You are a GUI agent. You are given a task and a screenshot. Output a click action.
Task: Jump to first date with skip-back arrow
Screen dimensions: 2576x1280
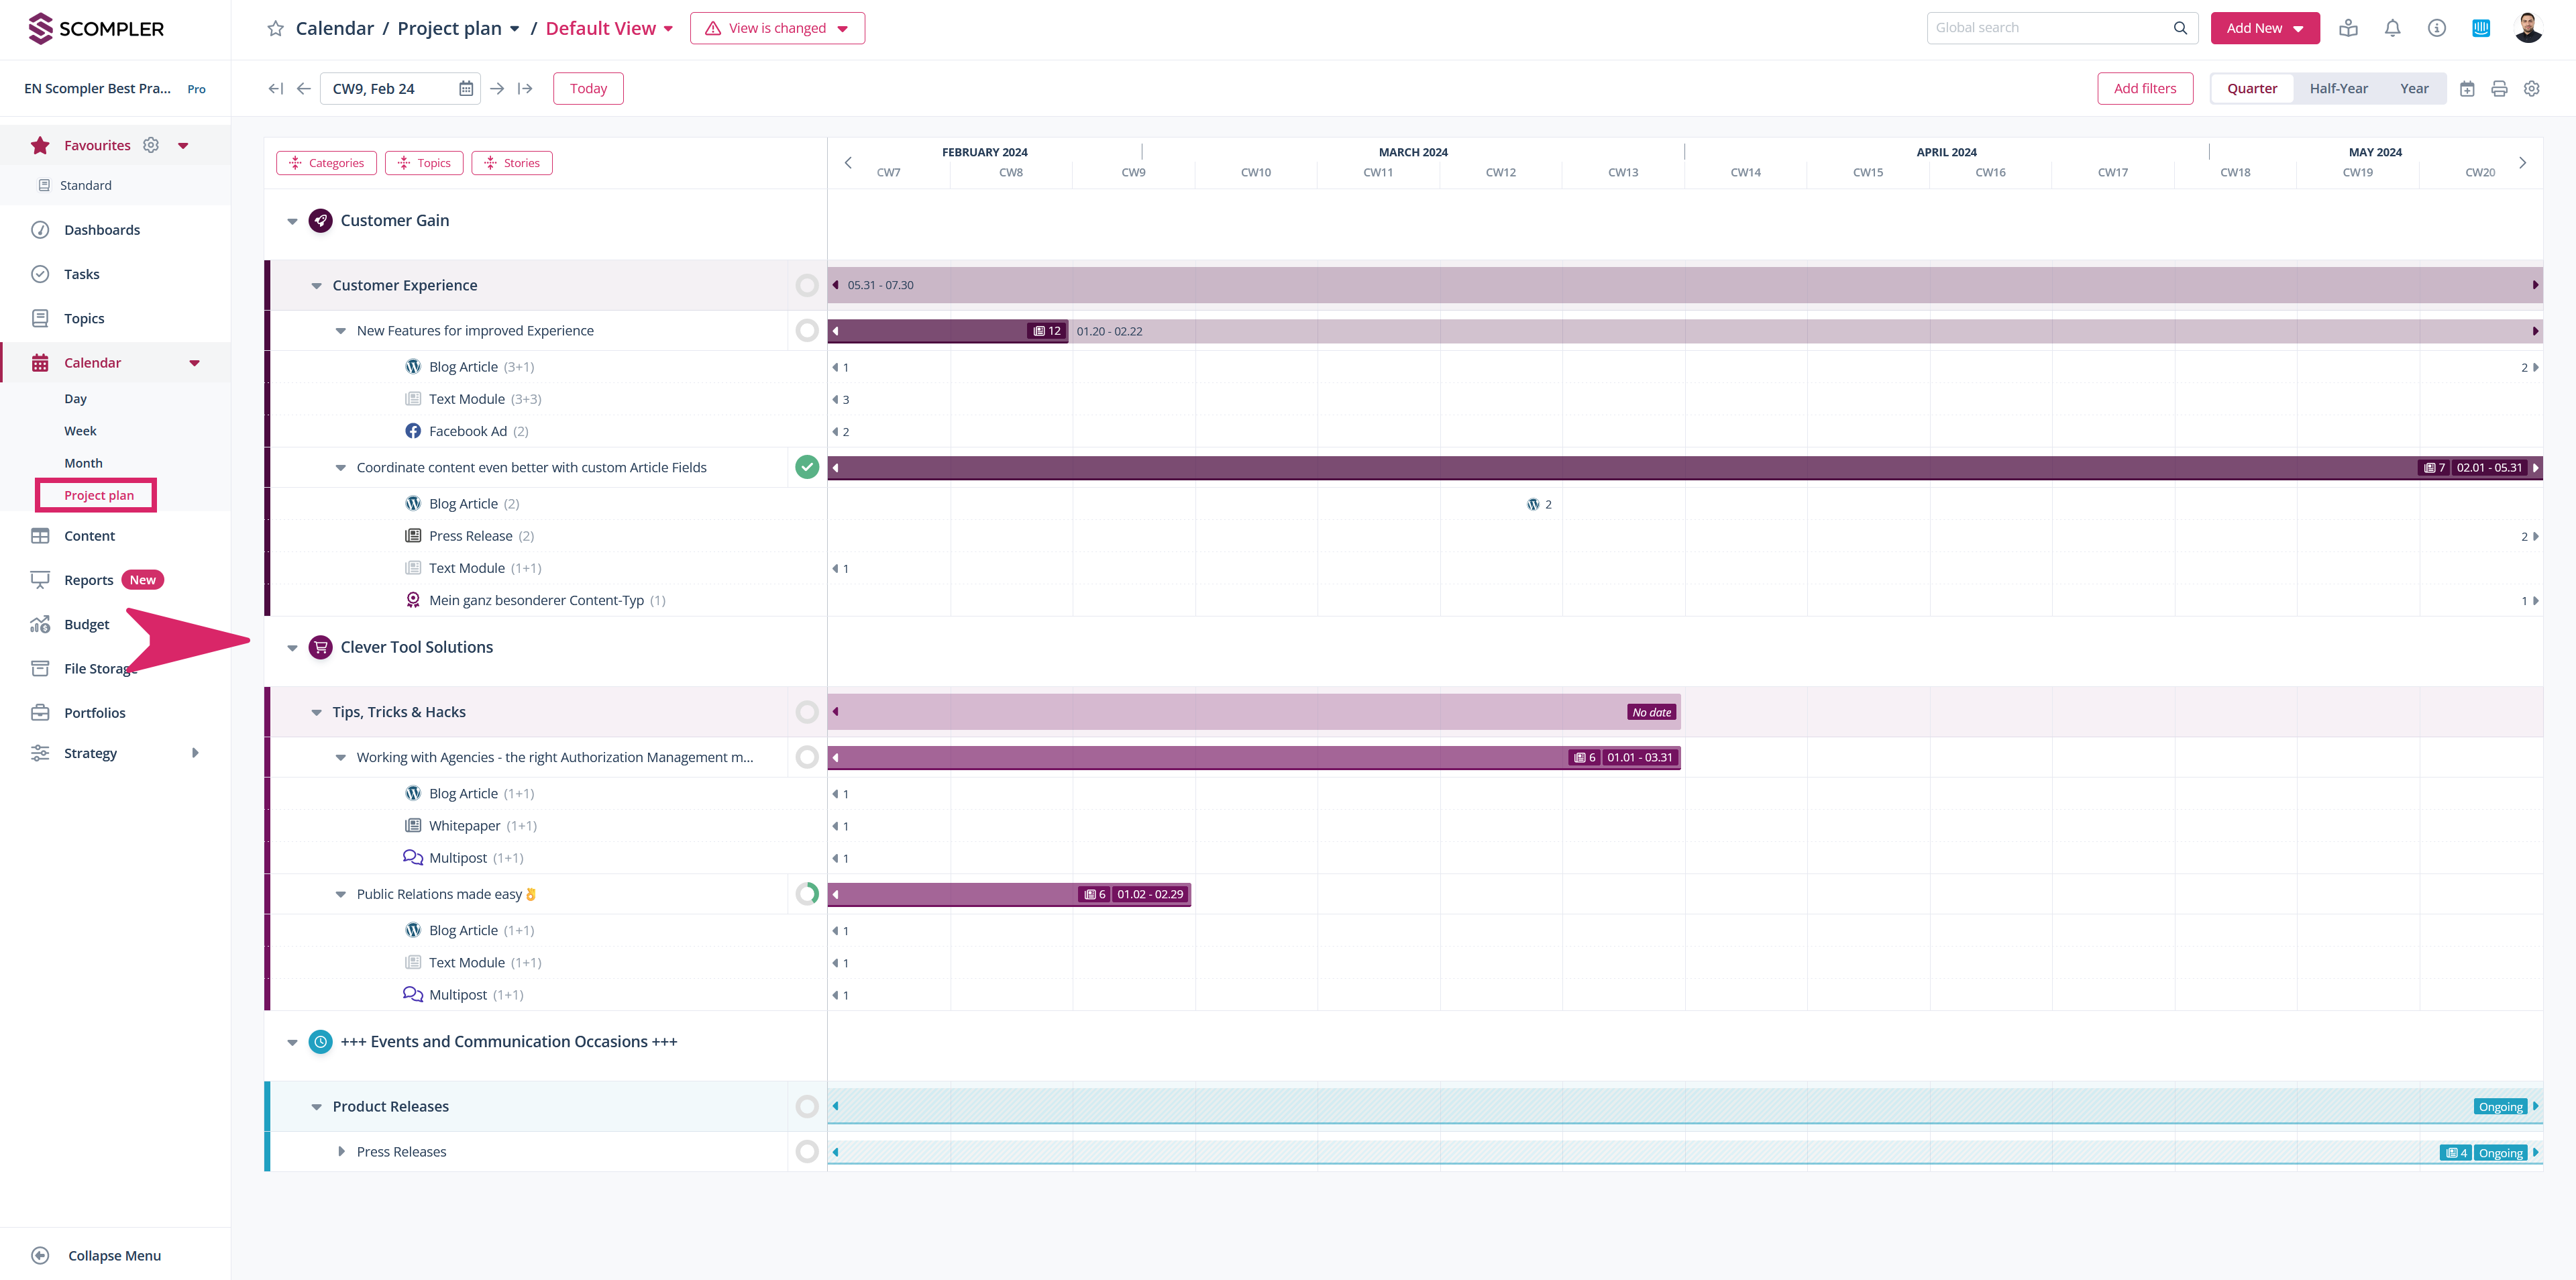(276, 89)
